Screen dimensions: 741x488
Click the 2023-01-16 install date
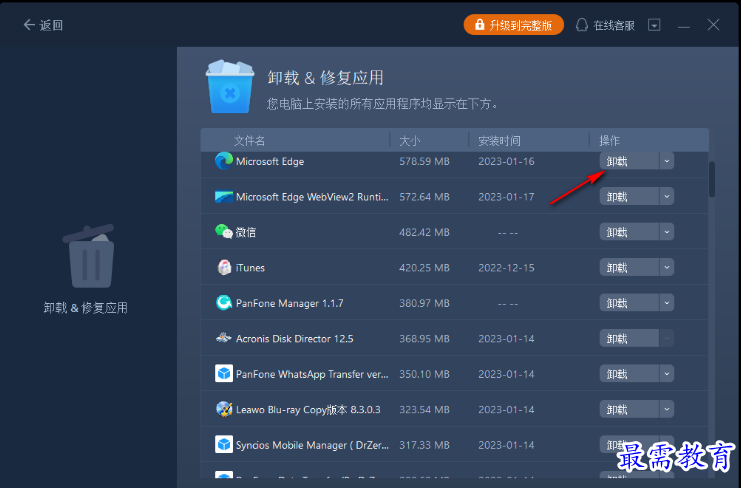(x=506, y=161)
